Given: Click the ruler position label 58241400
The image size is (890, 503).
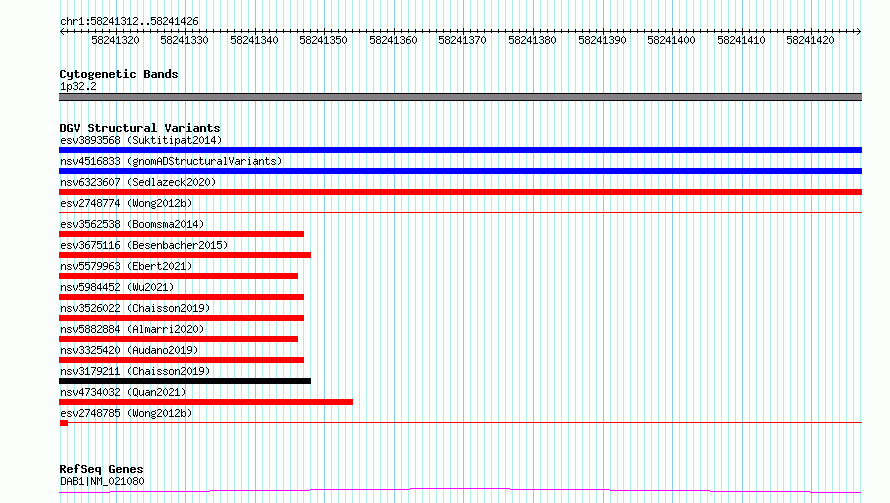Looking at the screenshot, I should [671, 40].
